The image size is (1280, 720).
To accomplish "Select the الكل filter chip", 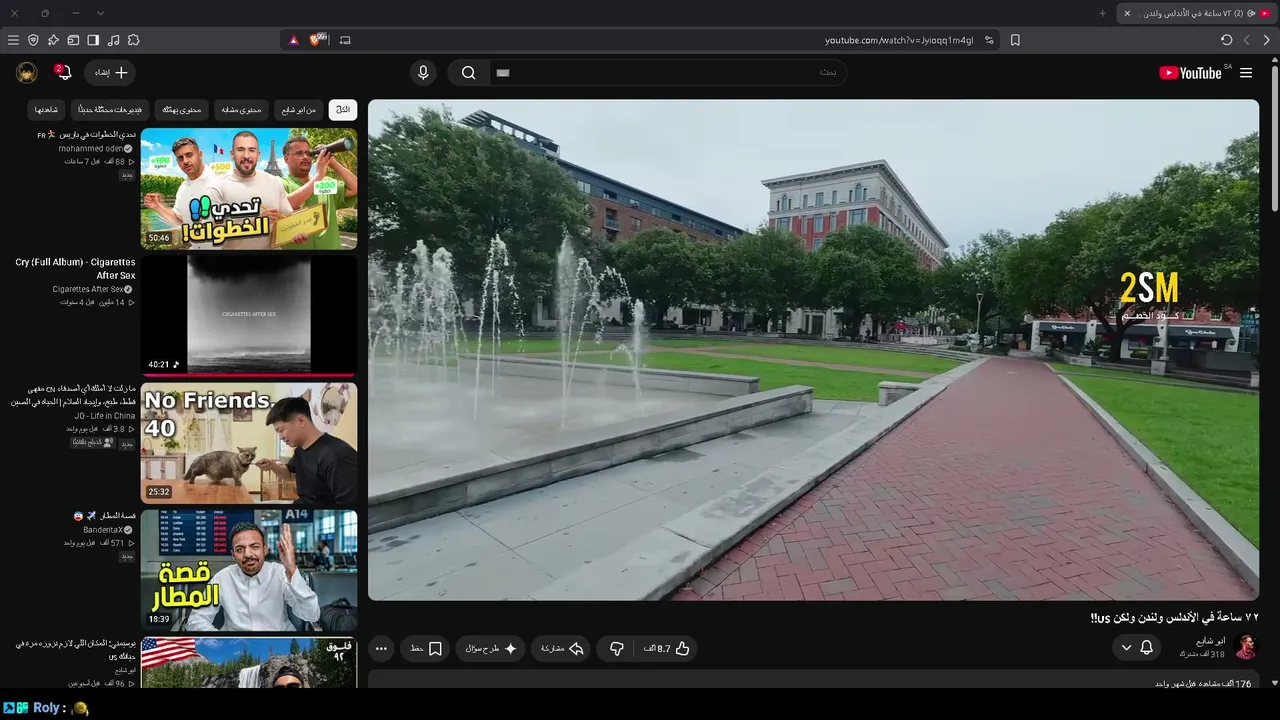I will pyautogui.click(x=343, y=110).
